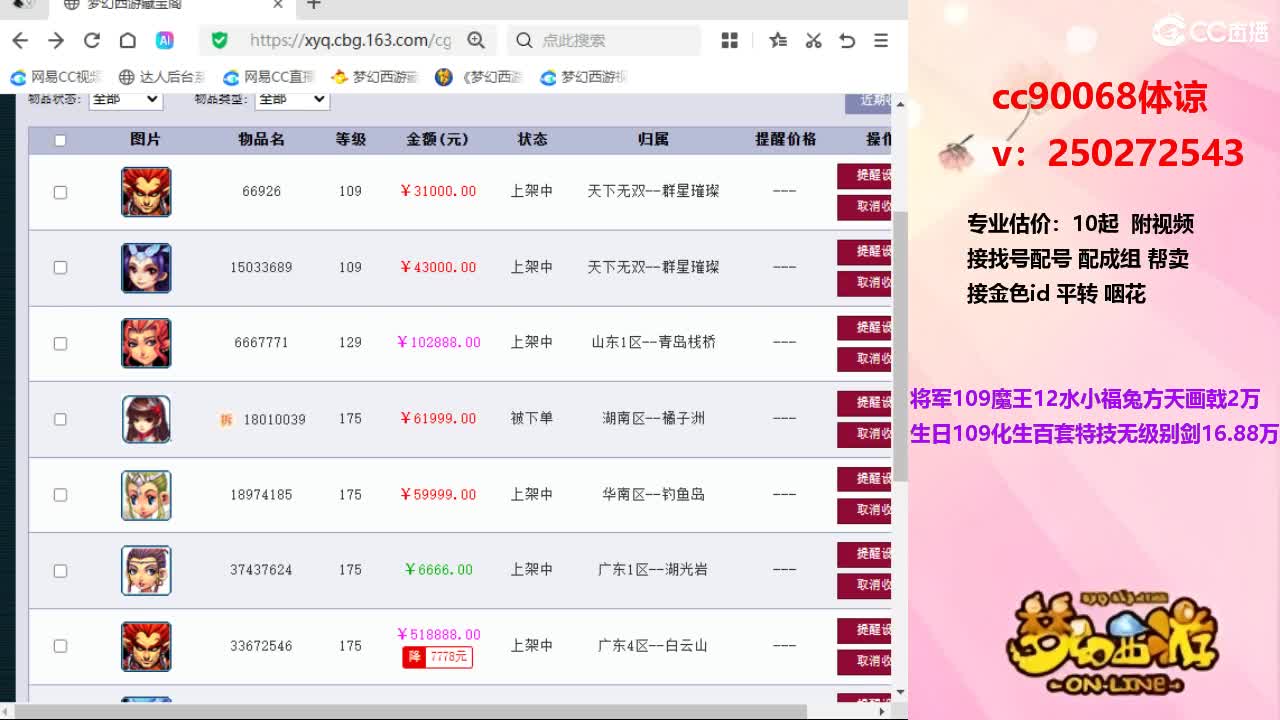Set price reminder for item 15033689

click(x=864, y=252)
